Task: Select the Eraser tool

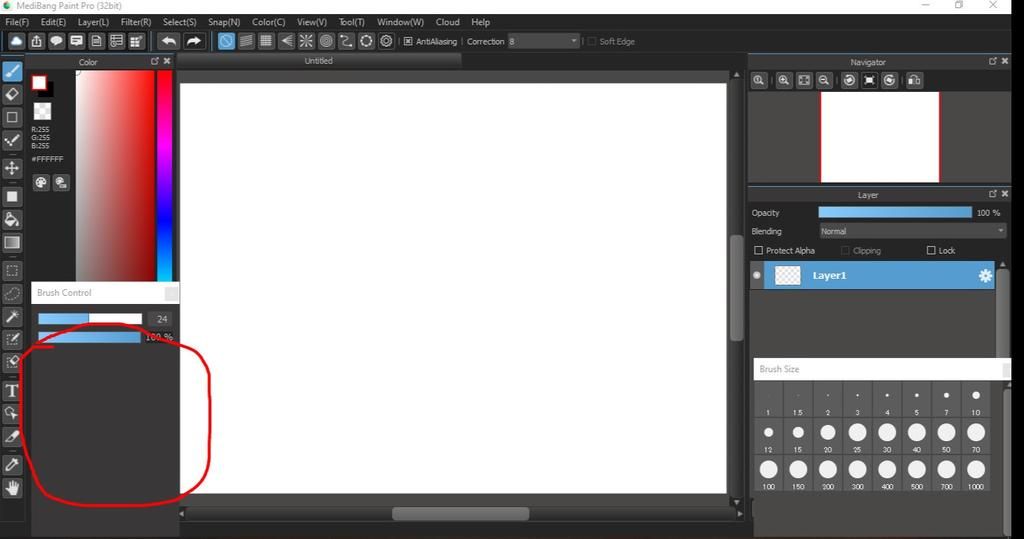Action: point(12,94)
